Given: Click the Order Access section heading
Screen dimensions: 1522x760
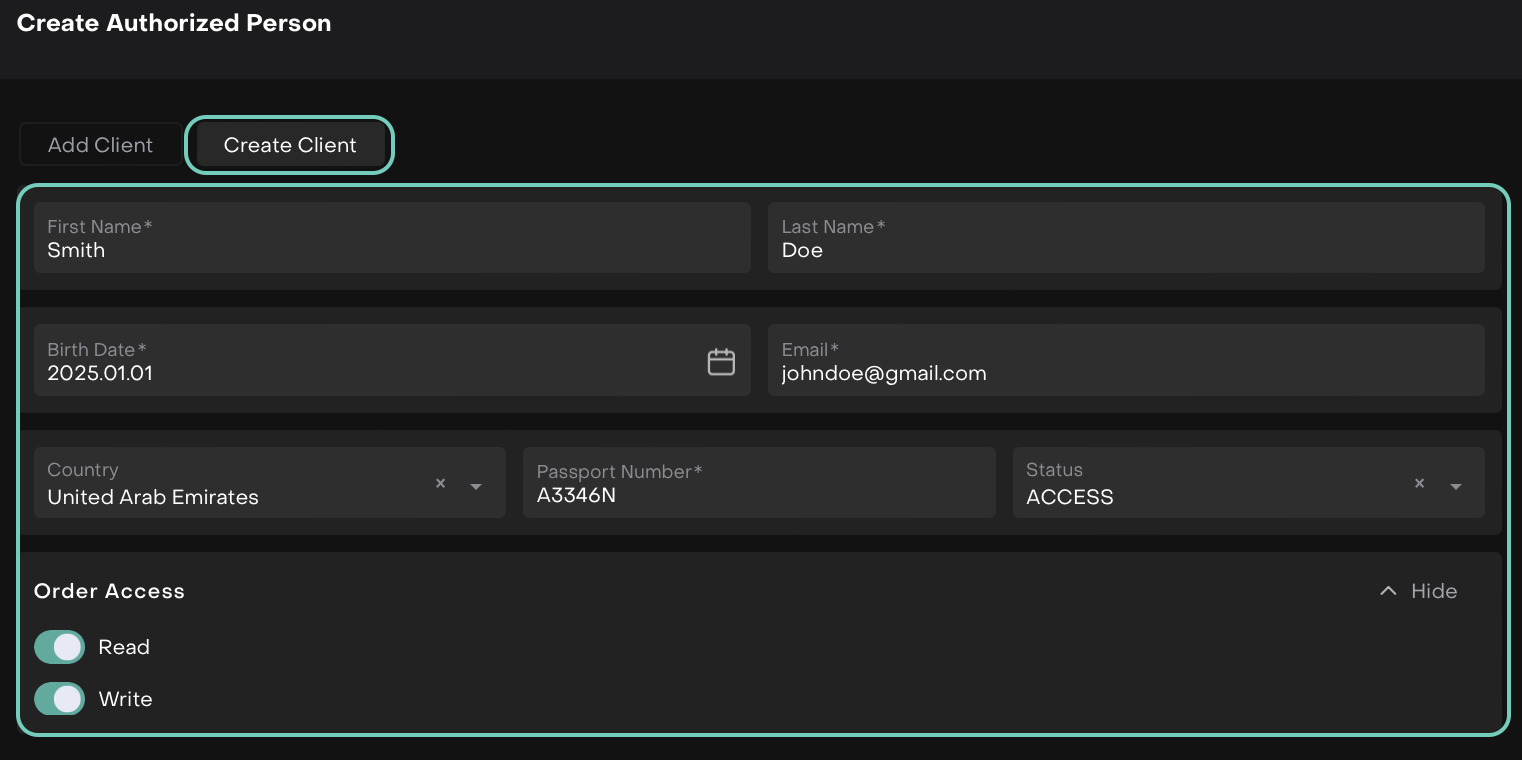Looking at the screenshot, I should click(109, 591).
